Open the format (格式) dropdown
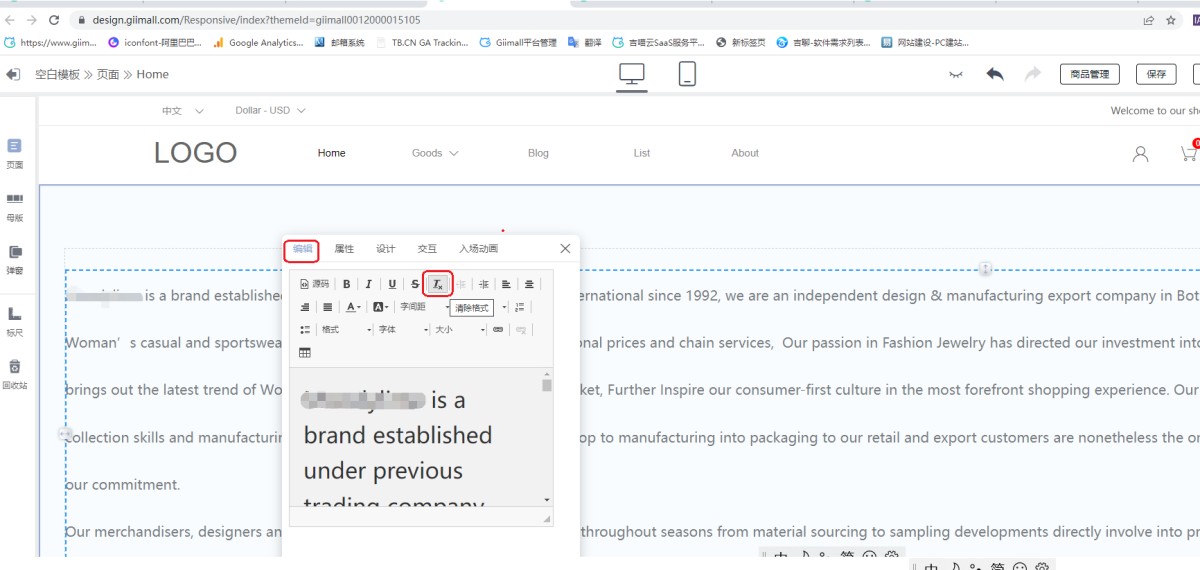 coord(345,329)
